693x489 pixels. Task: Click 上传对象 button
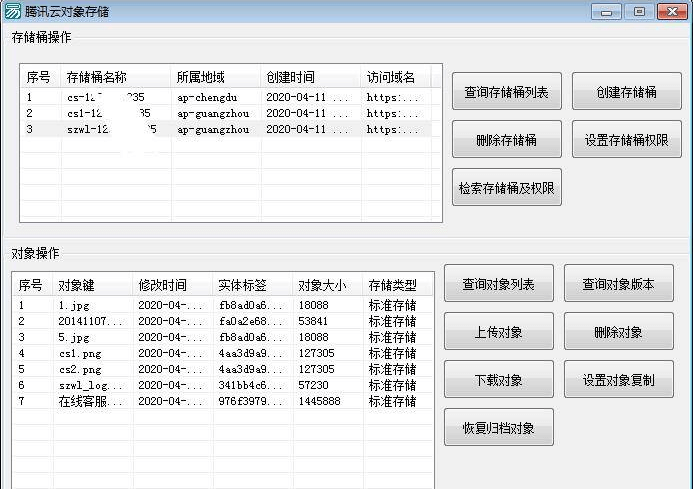[499, 331]
